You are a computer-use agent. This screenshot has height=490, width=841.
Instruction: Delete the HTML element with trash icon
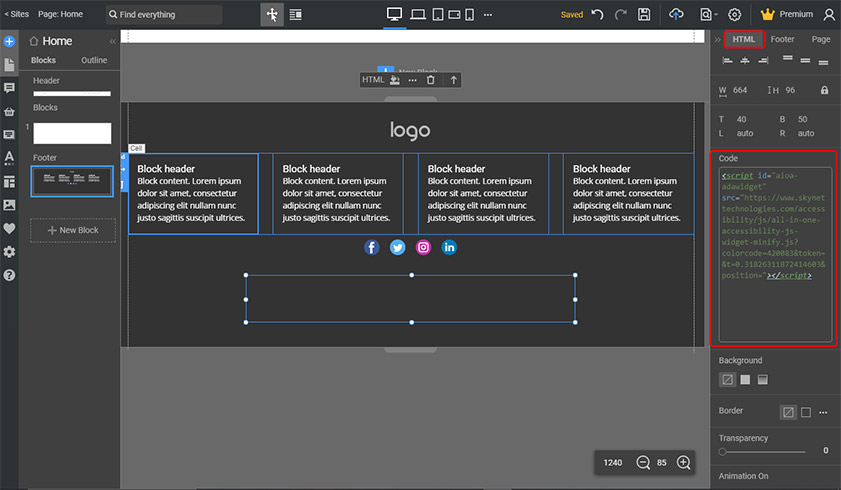pos(431,80)
